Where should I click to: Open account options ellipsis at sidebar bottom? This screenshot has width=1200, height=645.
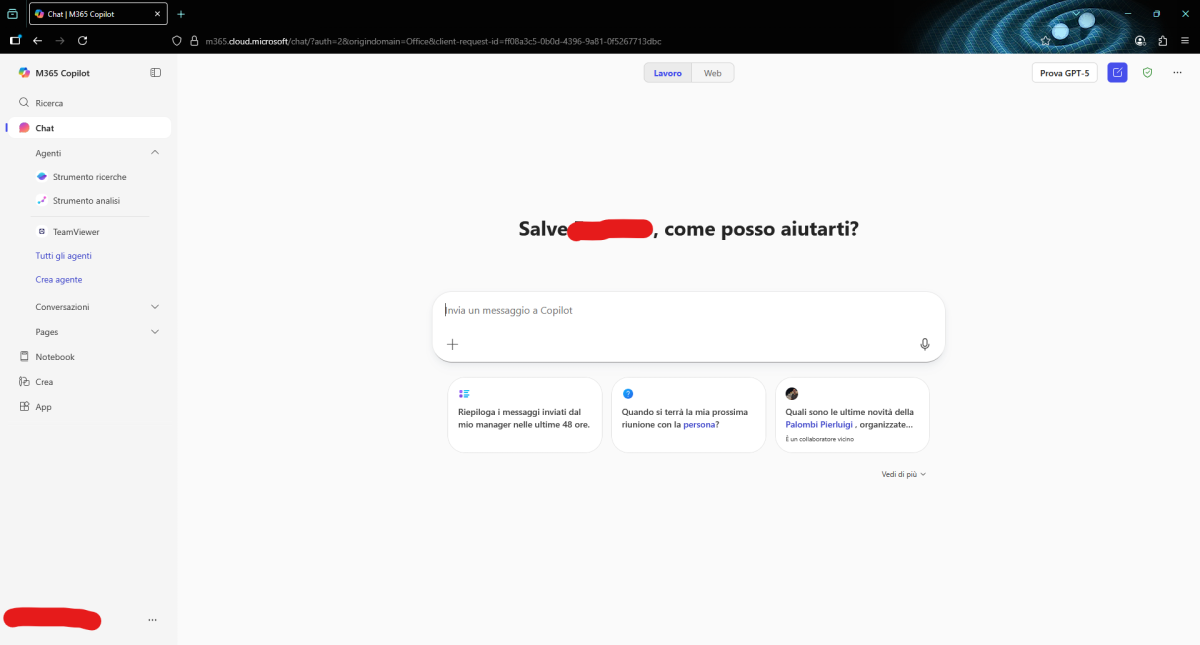click(x=152, y=620)
